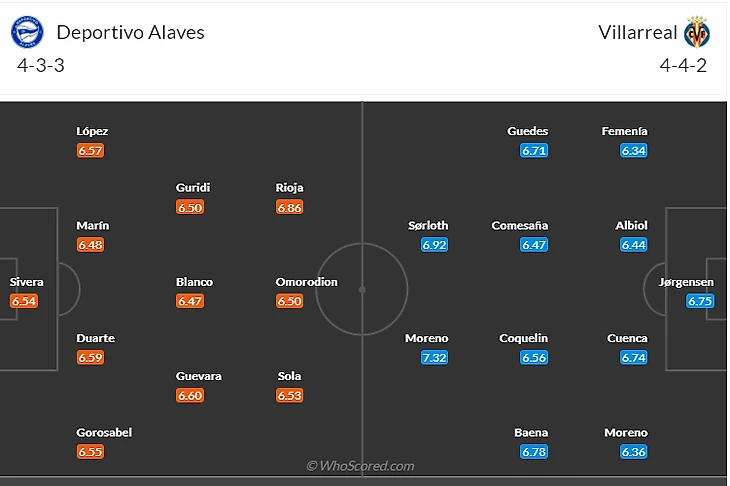This screenshot has height=486, width=730.
Task: Select the 6.92 rating badge
Action: pos(434,245)
